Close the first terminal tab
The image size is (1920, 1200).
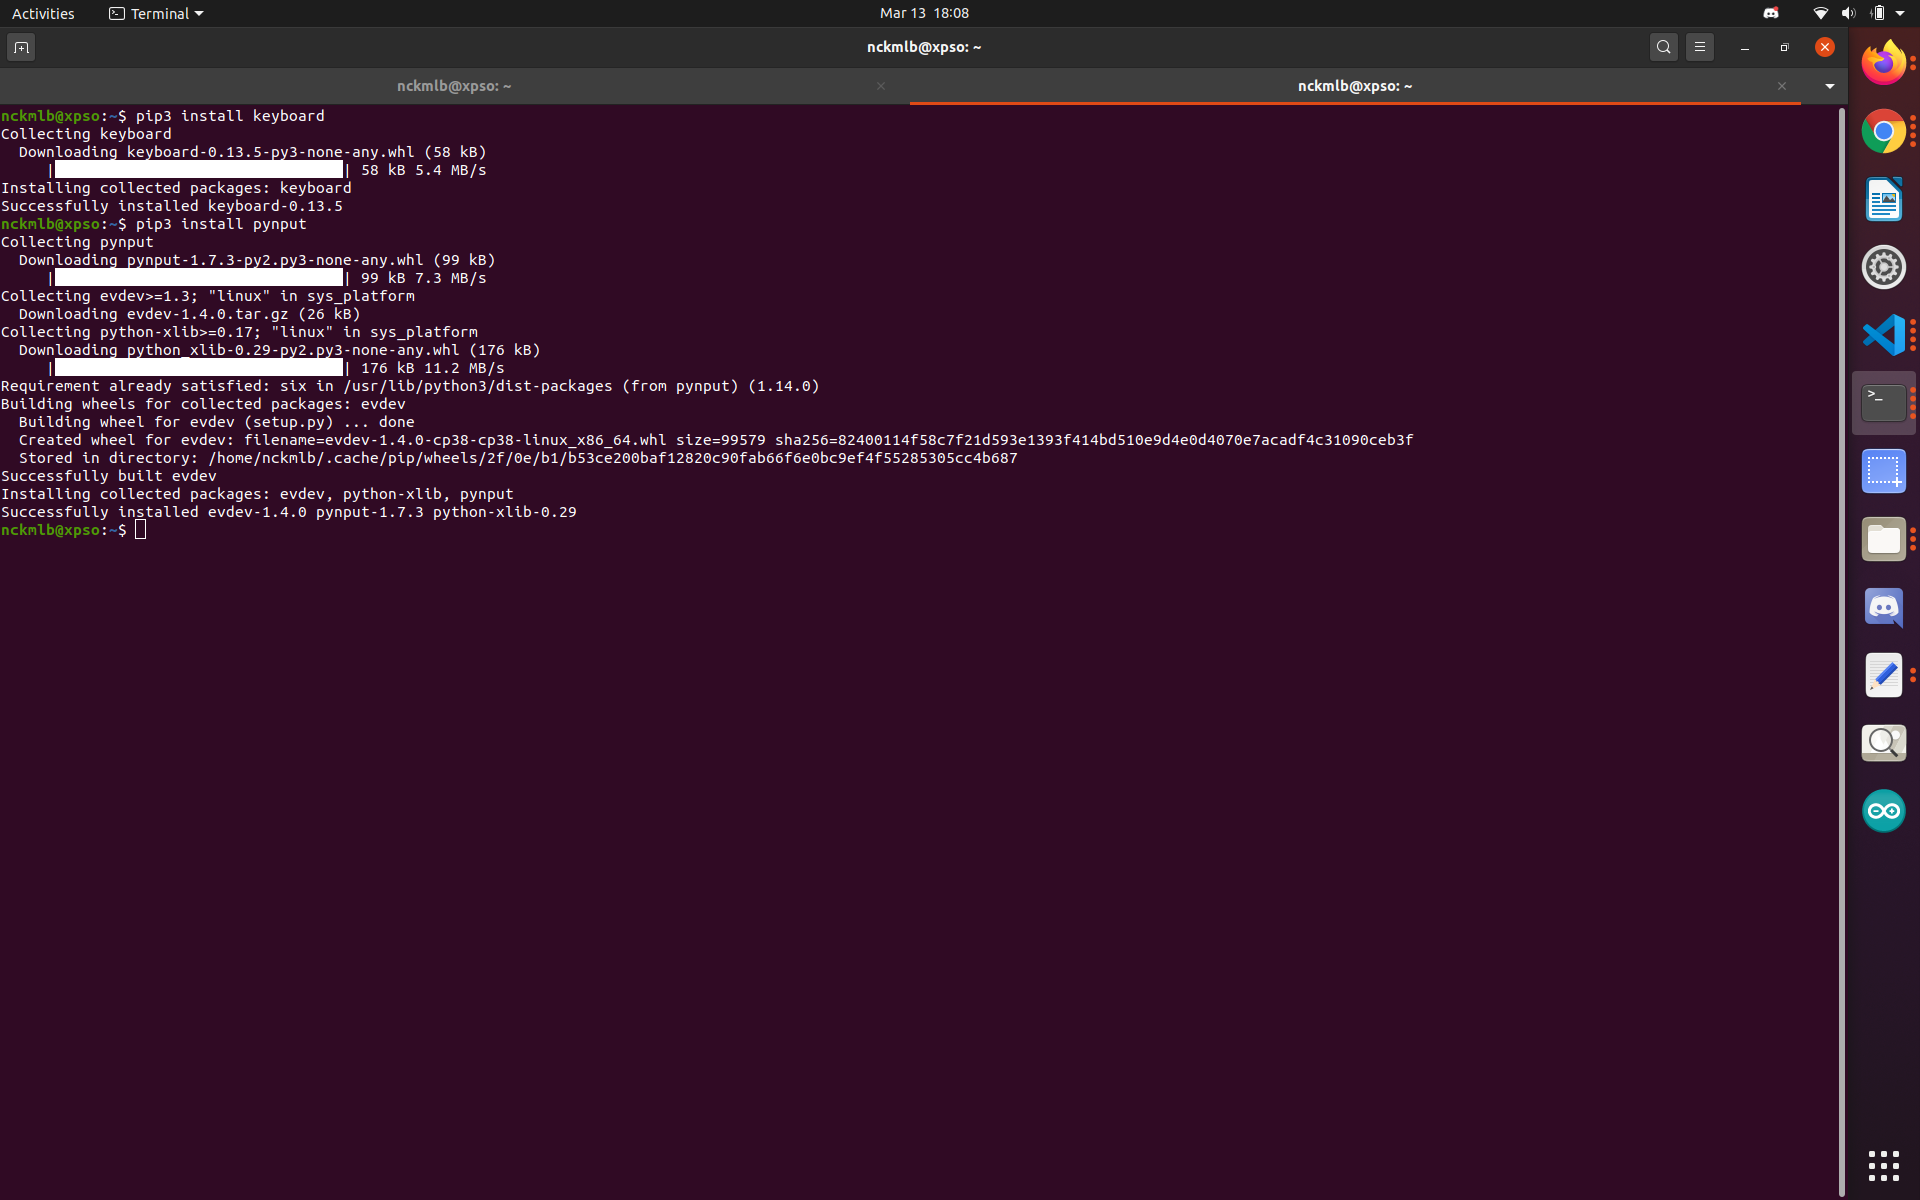tap(880, 86)
